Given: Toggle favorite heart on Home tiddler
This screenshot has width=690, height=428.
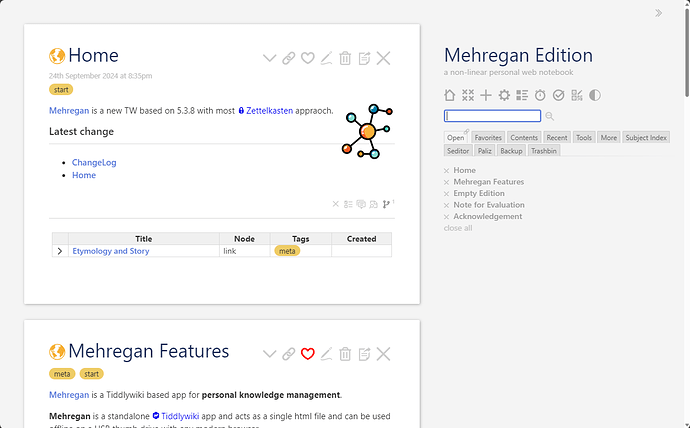Looking at the screenshot, I should [x=308, y=58].
